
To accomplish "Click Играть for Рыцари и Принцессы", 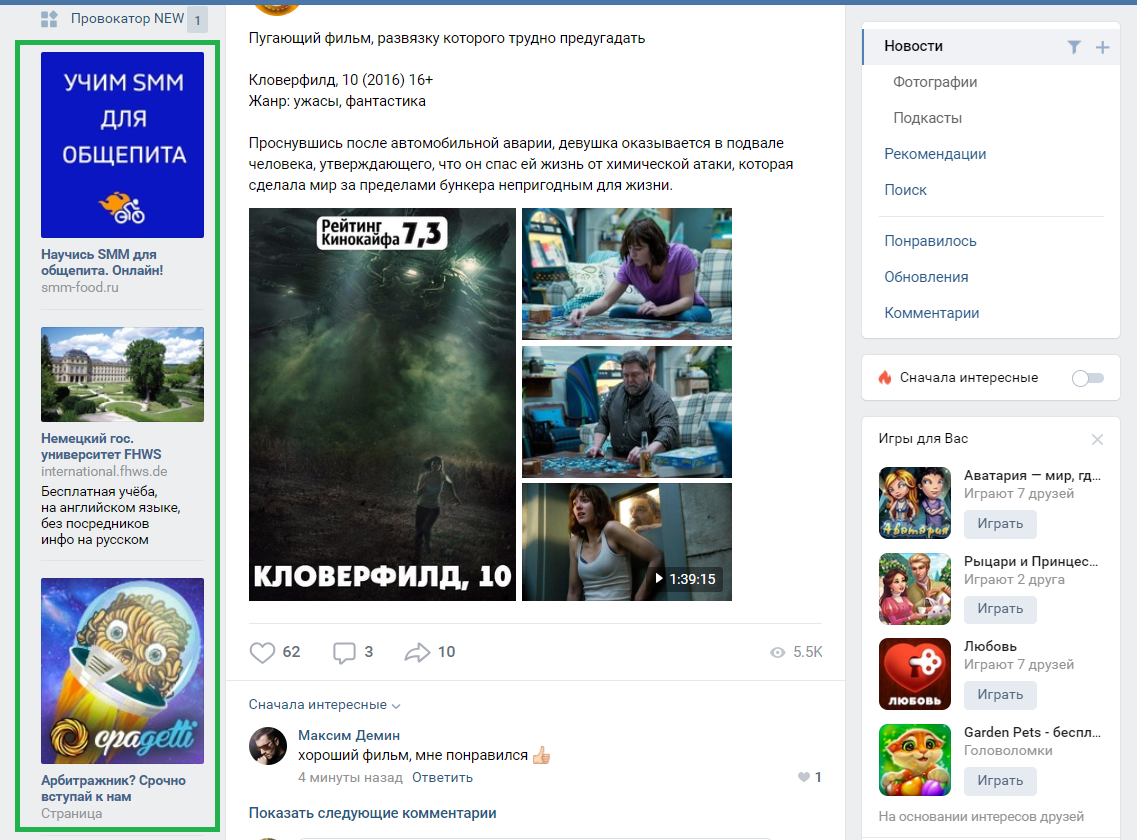I will tap(1000, 609).
